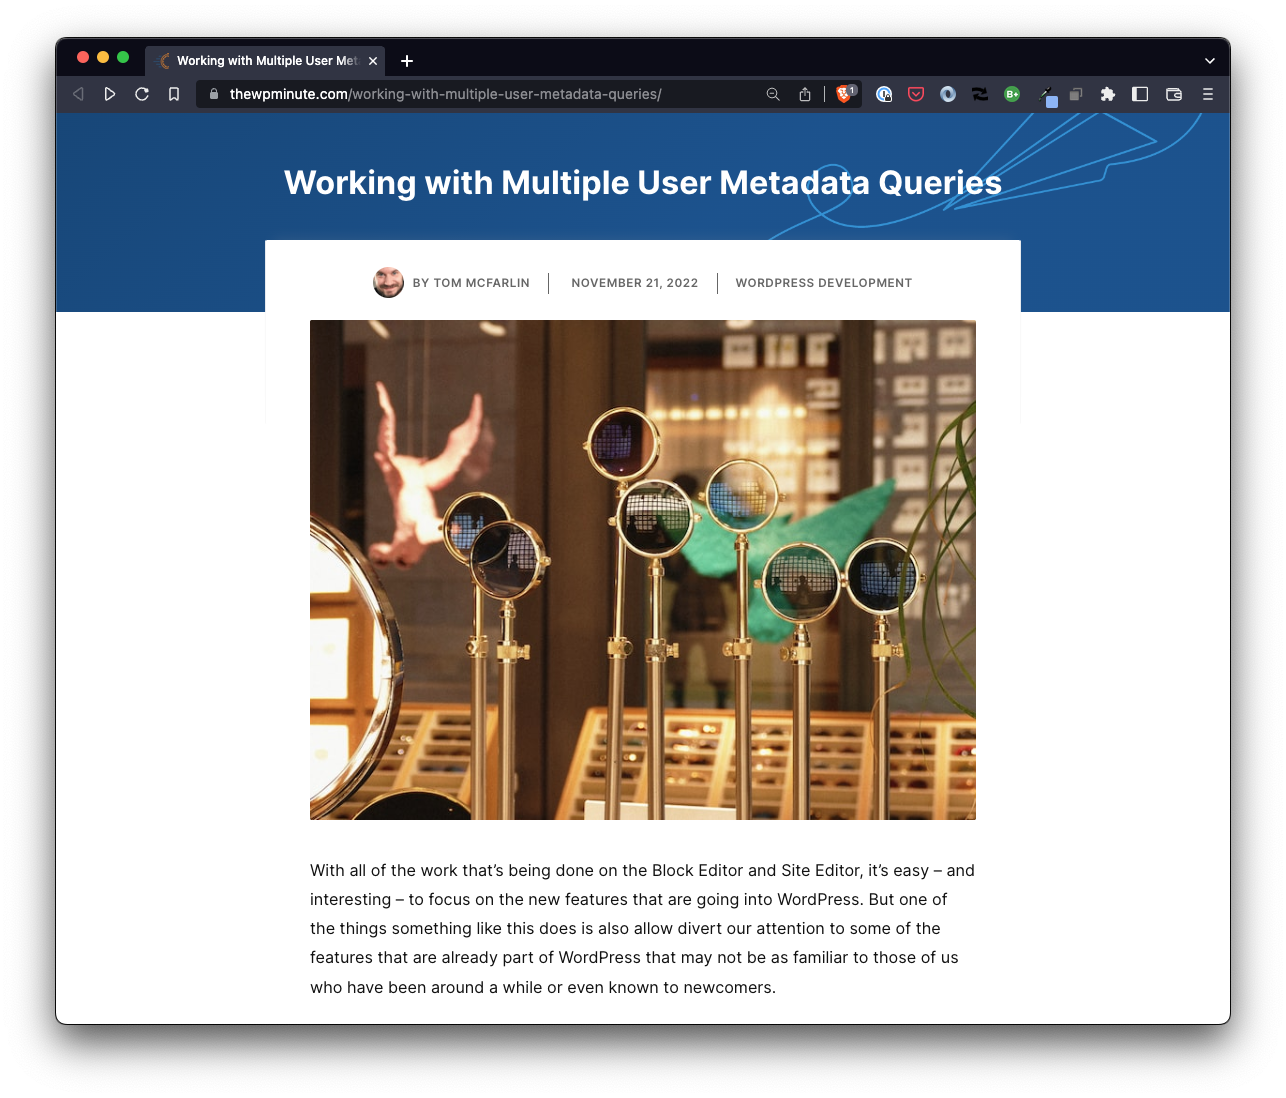Expand the tab search chevron
1286x1098 pixels.
(x=1210, y=61)
